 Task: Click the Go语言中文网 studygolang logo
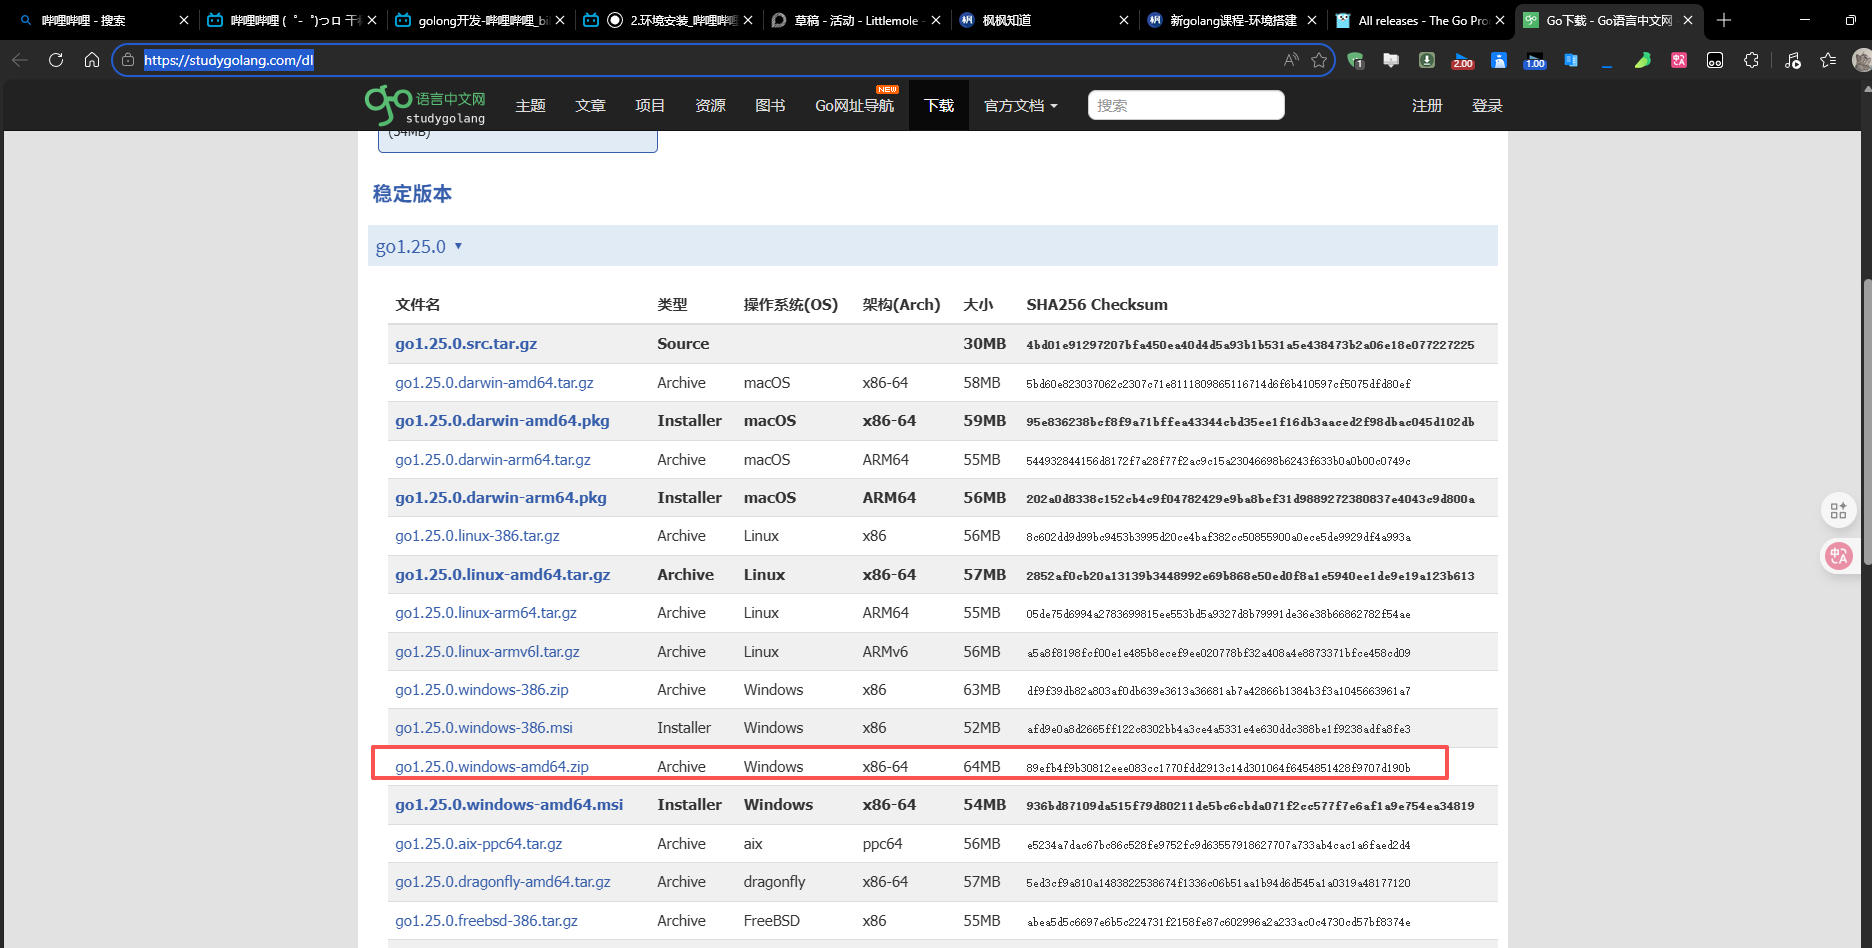point(426,105)
